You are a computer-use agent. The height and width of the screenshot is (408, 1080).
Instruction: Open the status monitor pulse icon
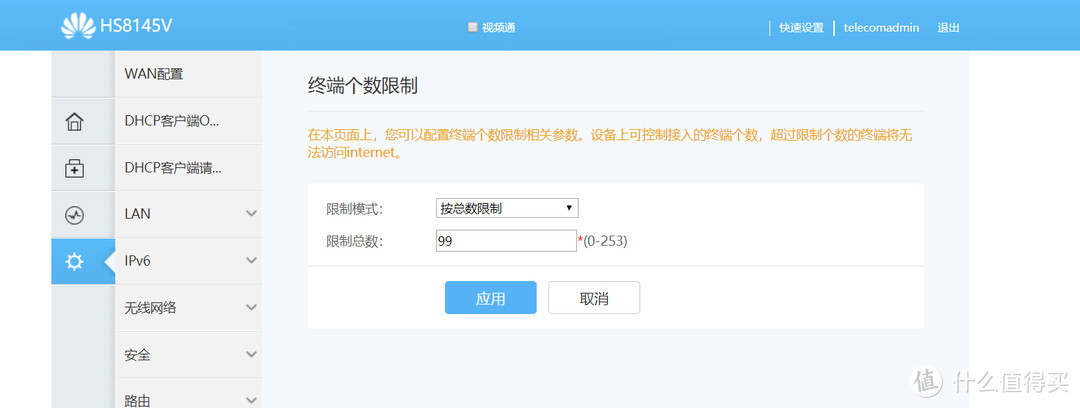click(x=74, y=215)
